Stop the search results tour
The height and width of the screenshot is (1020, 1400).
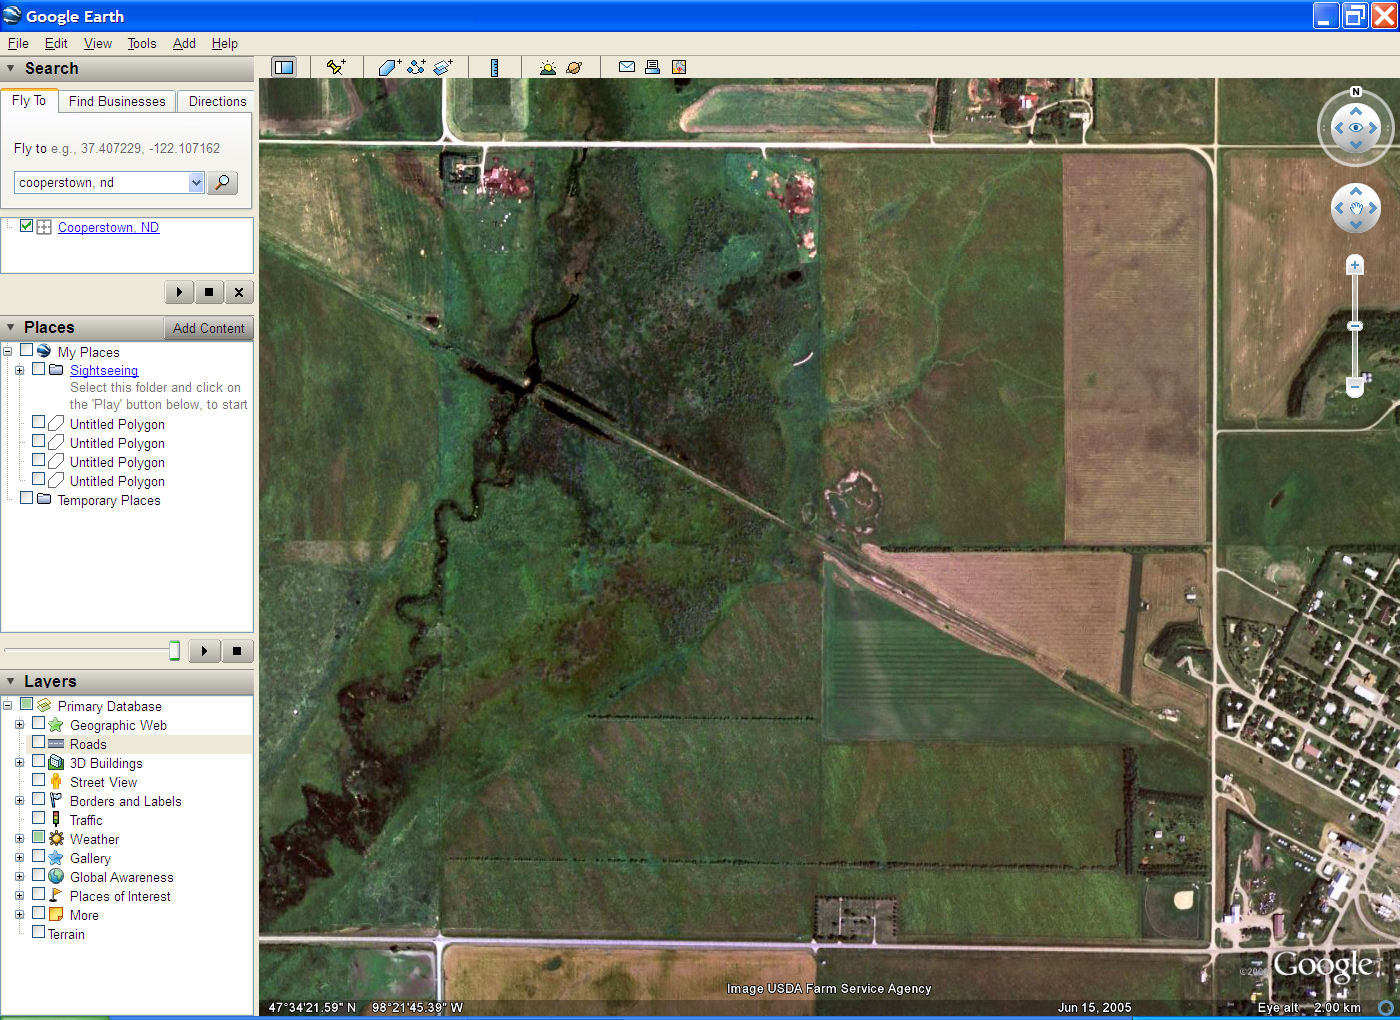pyautogui.click(x=209, y=292)
